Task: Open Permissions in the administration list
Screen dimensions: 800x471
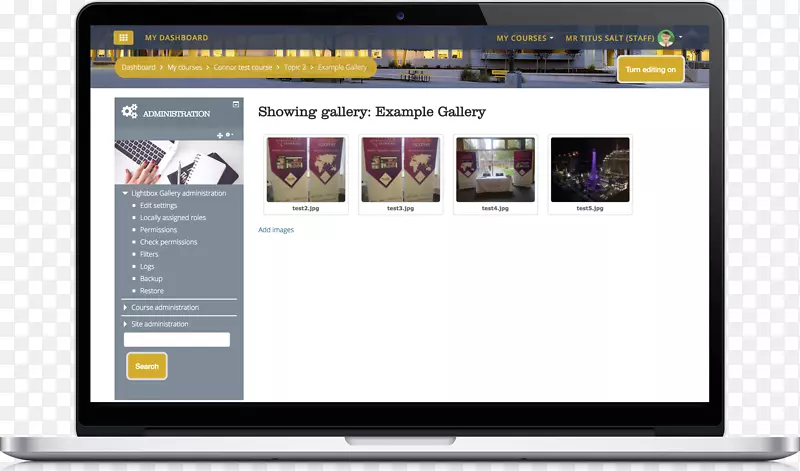Action: tap(158, 230)
